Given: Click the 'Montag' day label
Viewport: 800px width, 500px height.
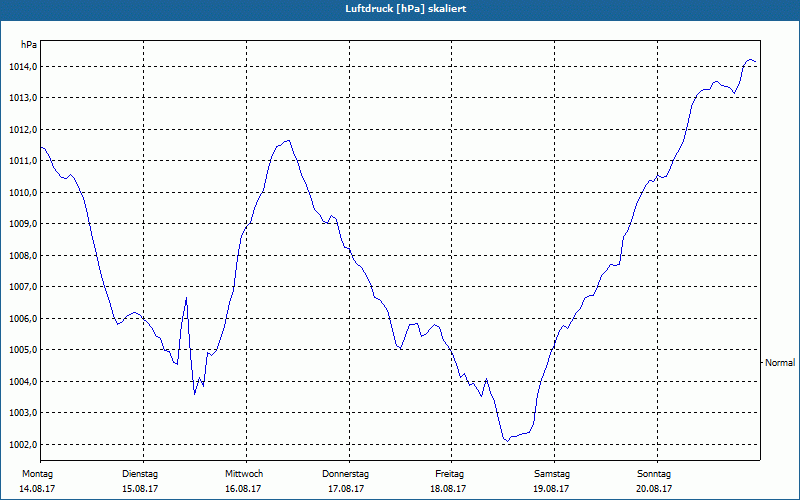Looking at the screenshot, I should 37,474.
